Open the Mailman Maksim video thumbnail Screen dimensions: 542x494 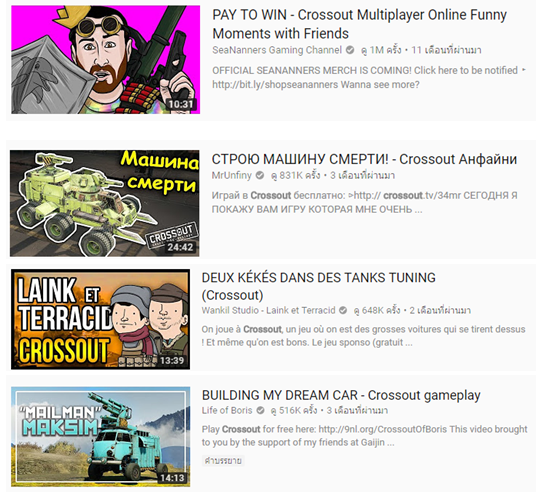tap(100, 437)
